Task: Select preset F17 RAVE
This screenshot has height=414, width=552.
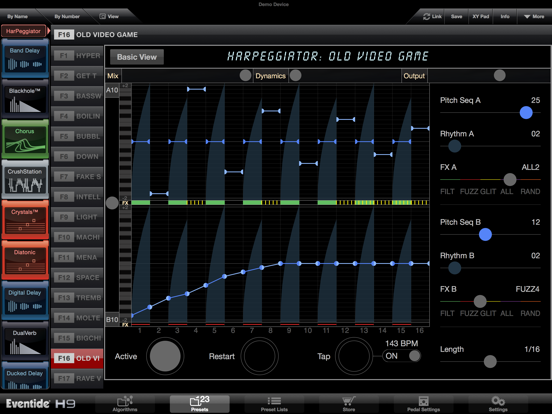Action: (77, 378)
